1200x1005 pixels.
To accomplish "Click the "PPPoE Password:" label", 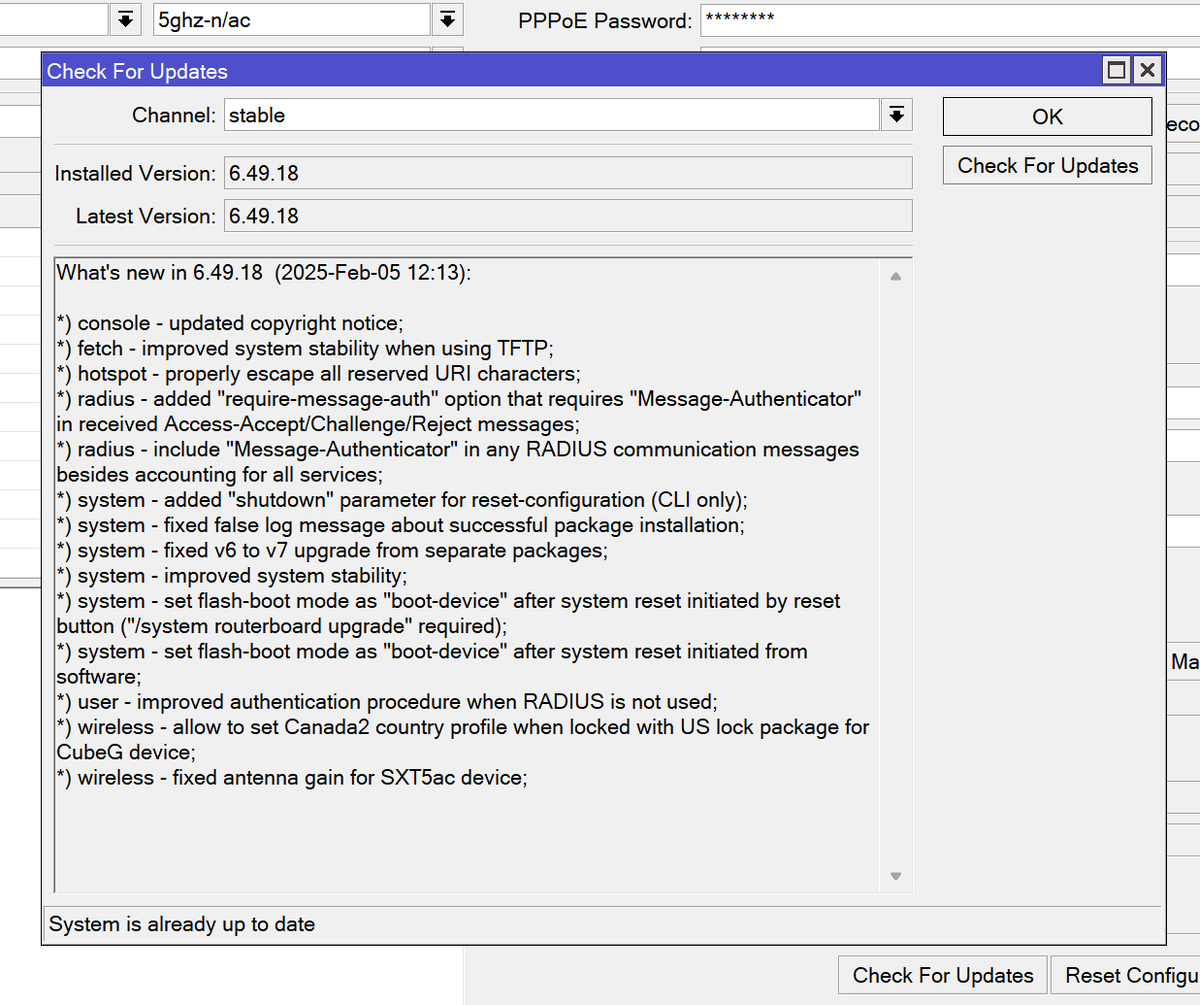I will [x=604, y=20].
